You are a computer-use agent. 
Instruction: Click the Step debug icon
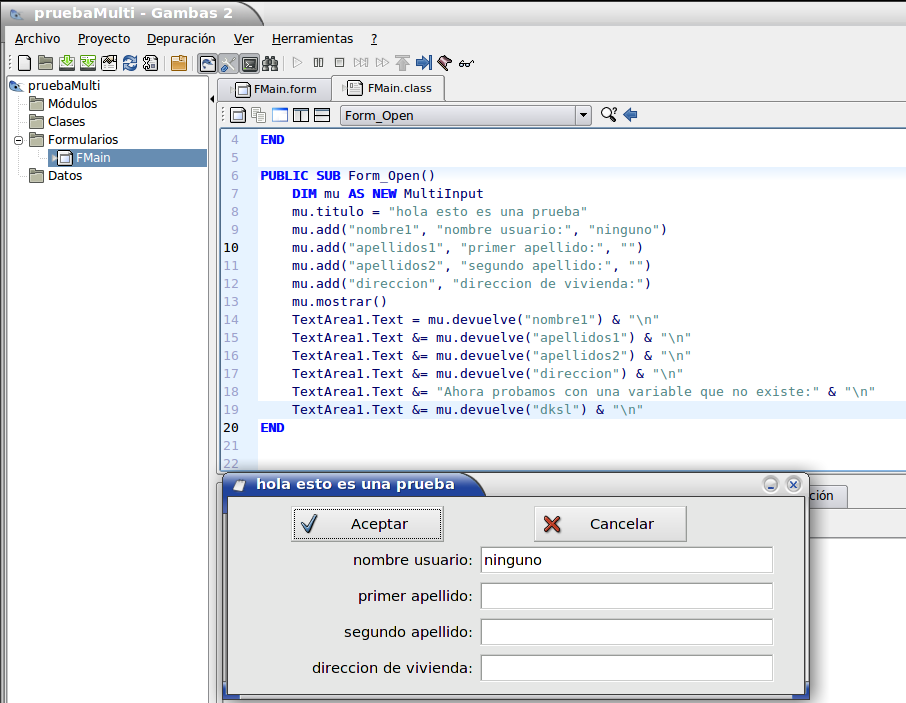click(361, 62)
